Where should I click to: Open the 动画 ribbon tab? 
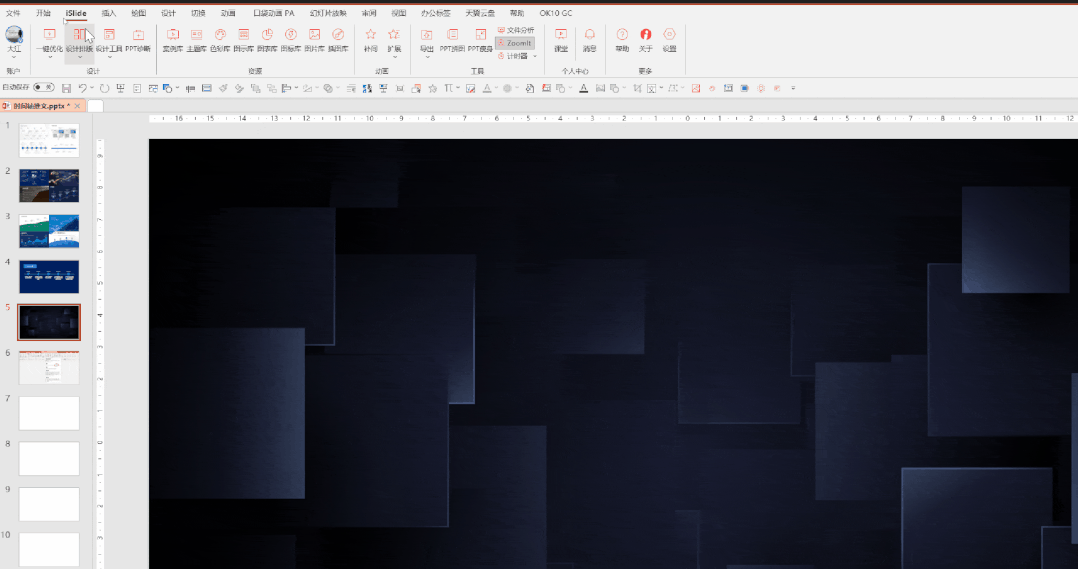pyautogui.click(x=228, y=13)
